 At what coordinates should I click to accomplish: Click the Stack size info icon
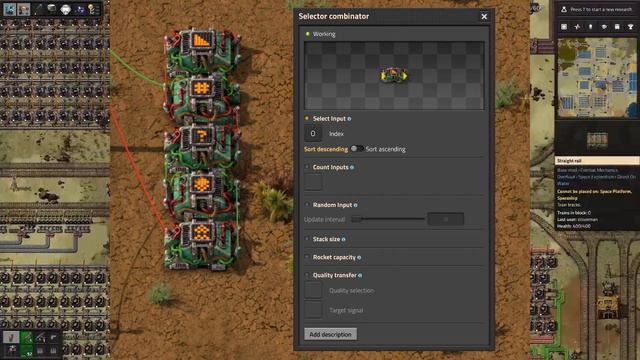tap(343, 240)
